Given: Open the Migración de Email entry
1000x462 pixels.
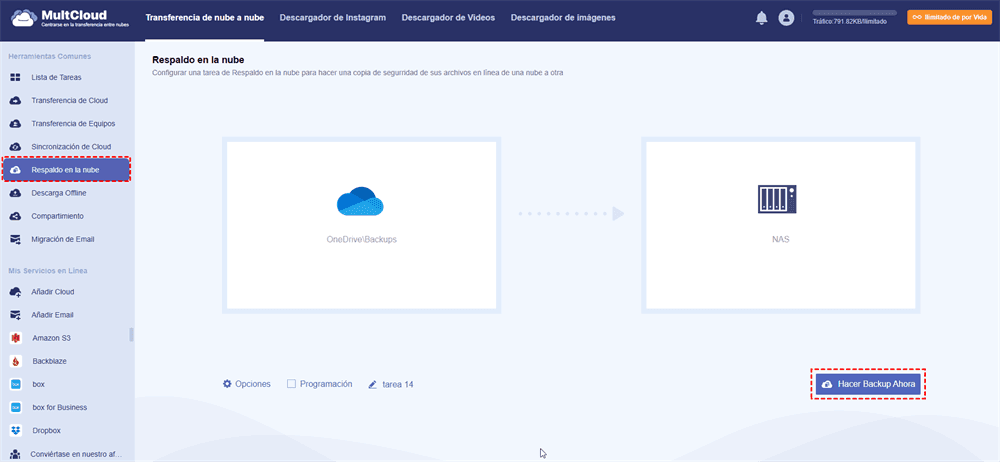Looking at the screenshot, I should tap(67, 239).
